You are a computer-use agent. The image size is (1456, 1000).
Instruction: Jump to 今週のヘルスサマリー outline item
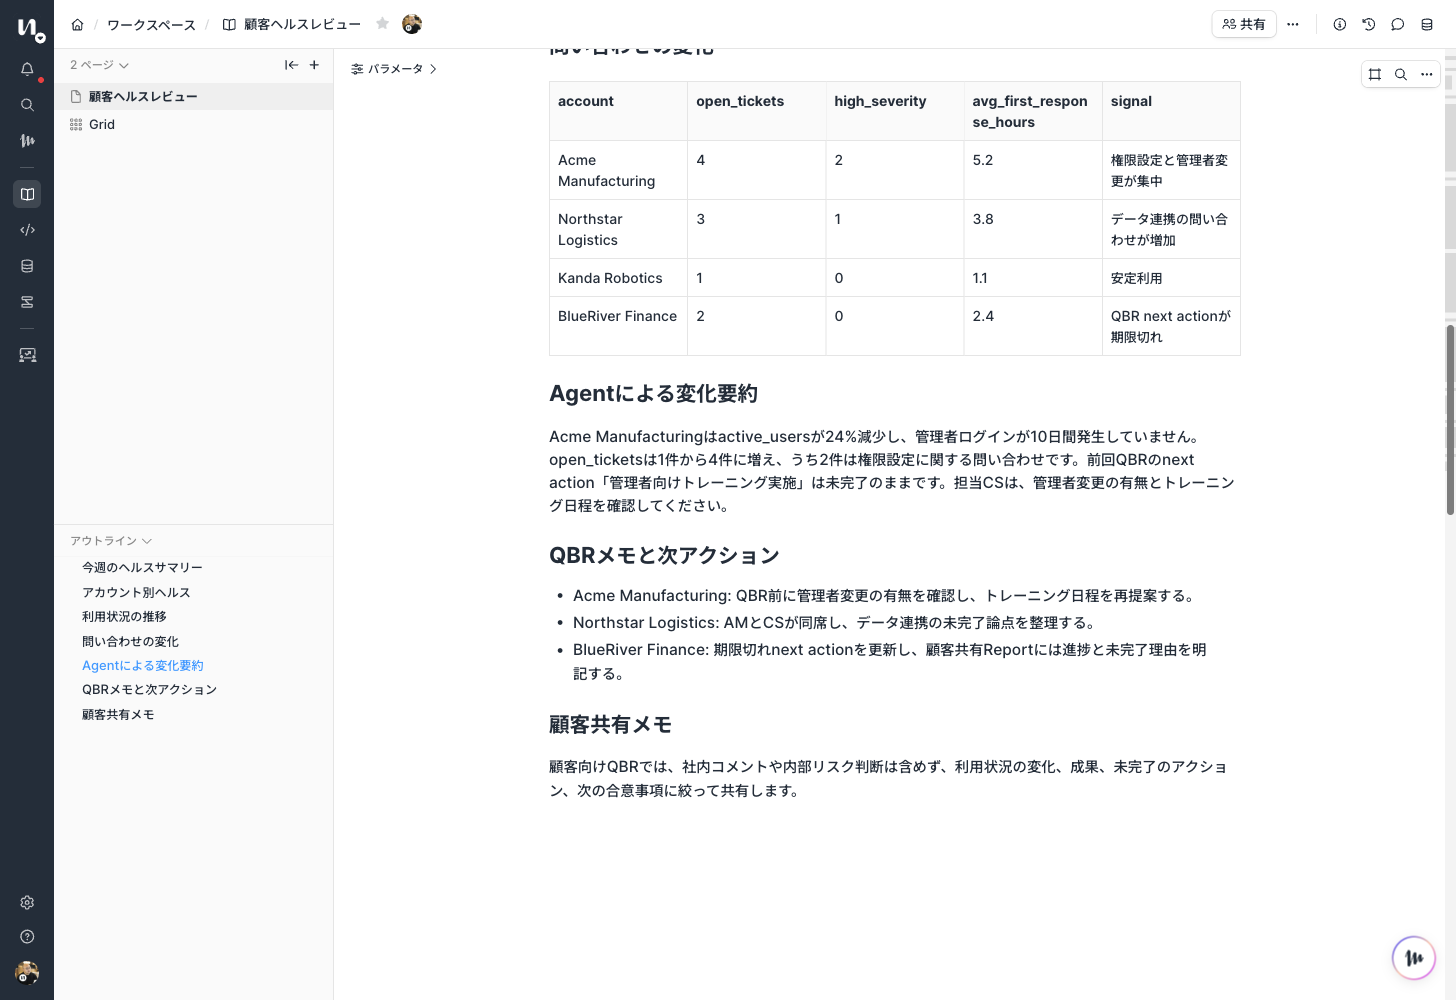pyautogui.click(x=142, y=568)
